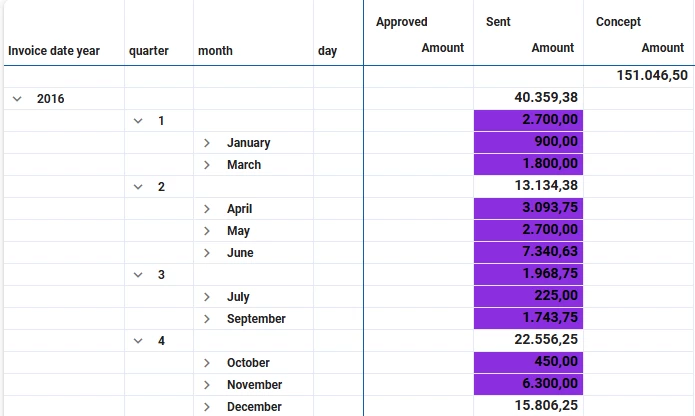Screen dimensions: 695x416
Task: Expand the October month row
Action: click(207, 363)
